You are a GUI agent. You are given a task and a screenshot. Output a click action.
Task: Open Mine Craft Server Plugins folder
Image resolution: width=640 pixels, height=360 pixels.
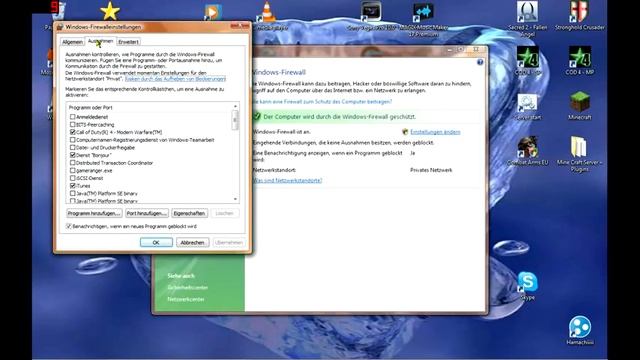(x=580, y=154)
